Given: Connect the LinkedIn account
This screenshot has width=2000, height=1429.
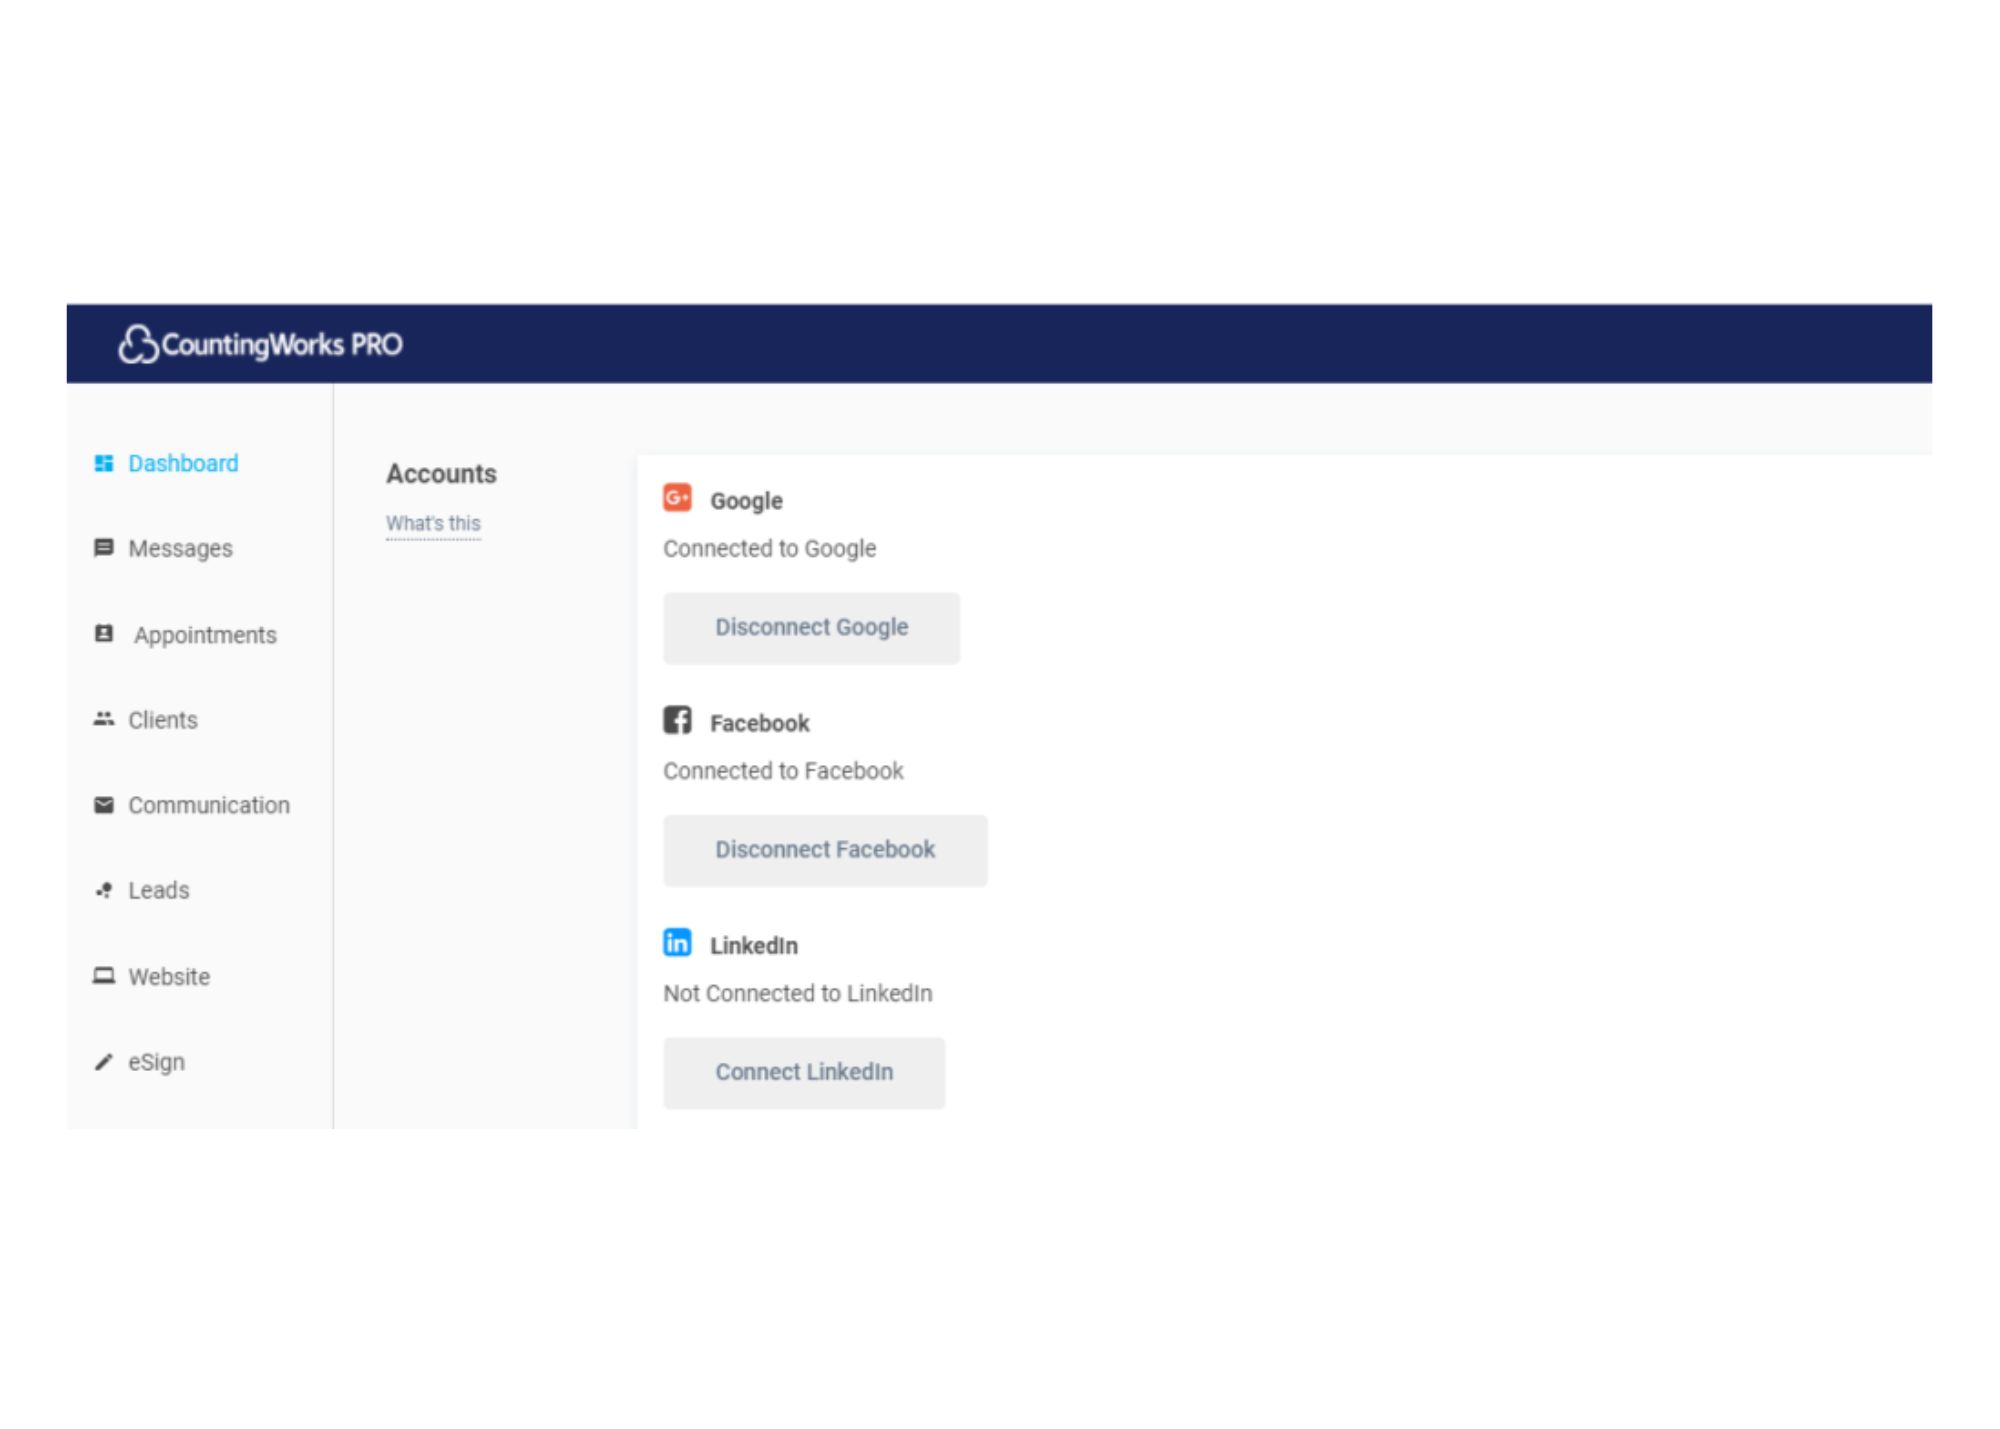Looking at the screenshot, I should click(x=804, y=1072).
